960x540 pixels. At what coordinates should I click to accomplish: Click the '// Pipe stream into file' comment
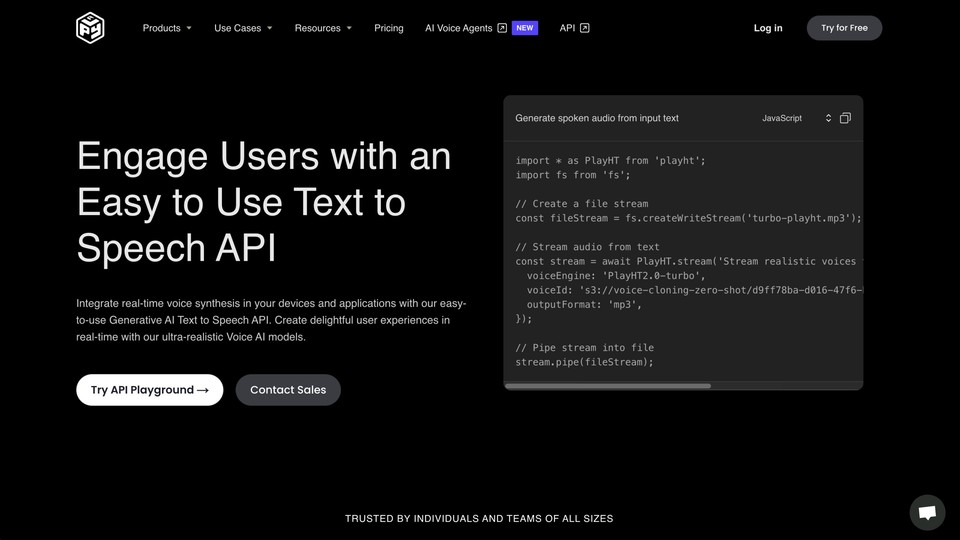point(584,348)
